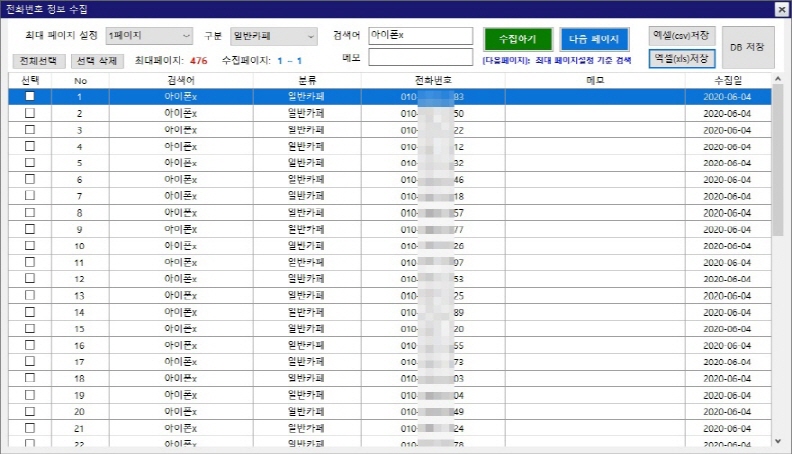Click the 전체선택 button
The width and height of the screenshot is (792, 454).
(38, 61)
